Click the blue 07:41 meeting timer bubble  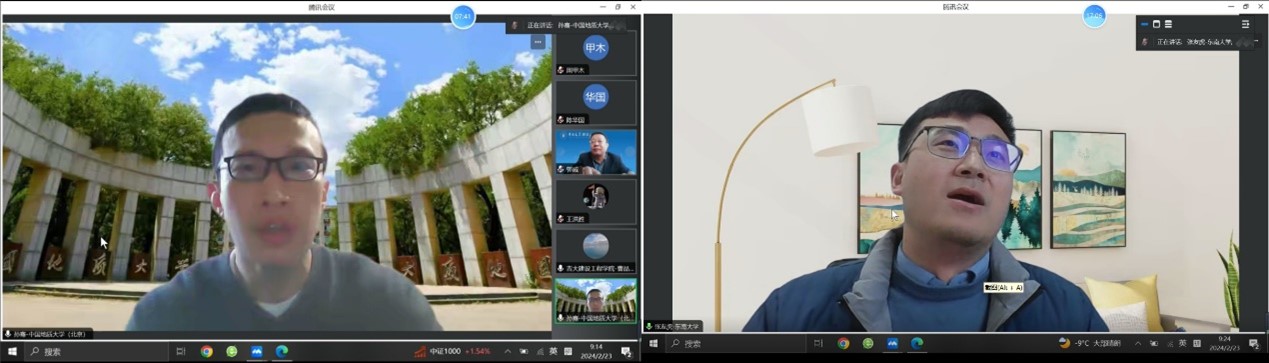[463, 17]
